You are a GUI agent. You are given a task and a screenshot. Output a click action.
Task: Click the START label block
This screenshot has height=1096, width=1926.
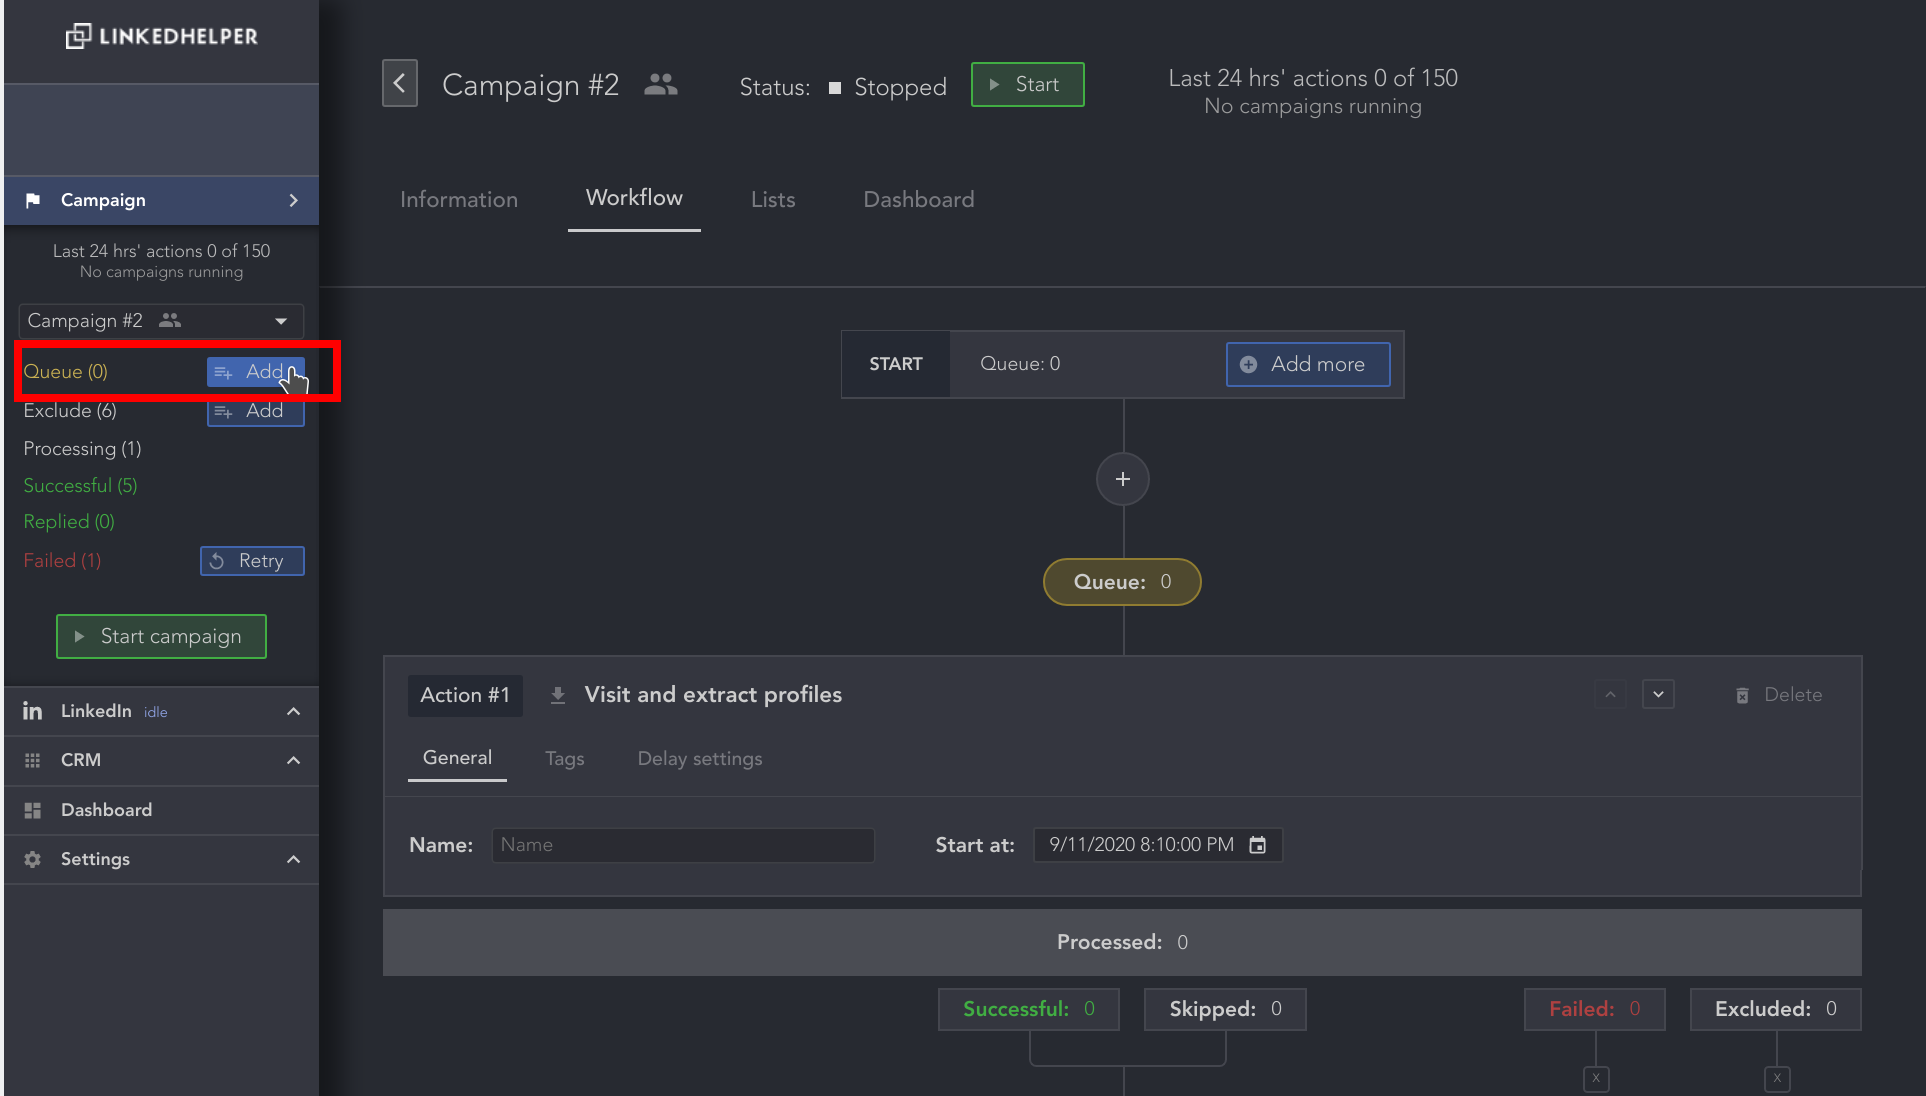(896, 364)
